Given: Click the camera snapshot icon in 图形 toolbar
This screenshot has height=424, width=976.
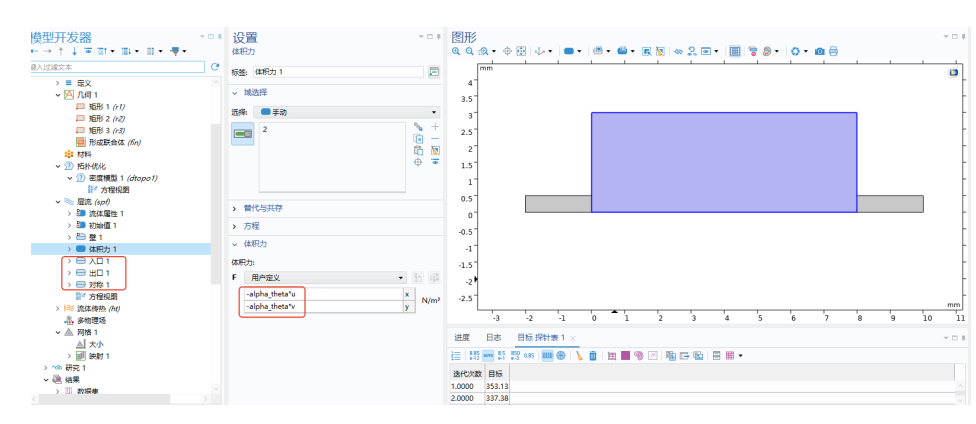Looking at the screenshot, I should click(x=820, y=51).
